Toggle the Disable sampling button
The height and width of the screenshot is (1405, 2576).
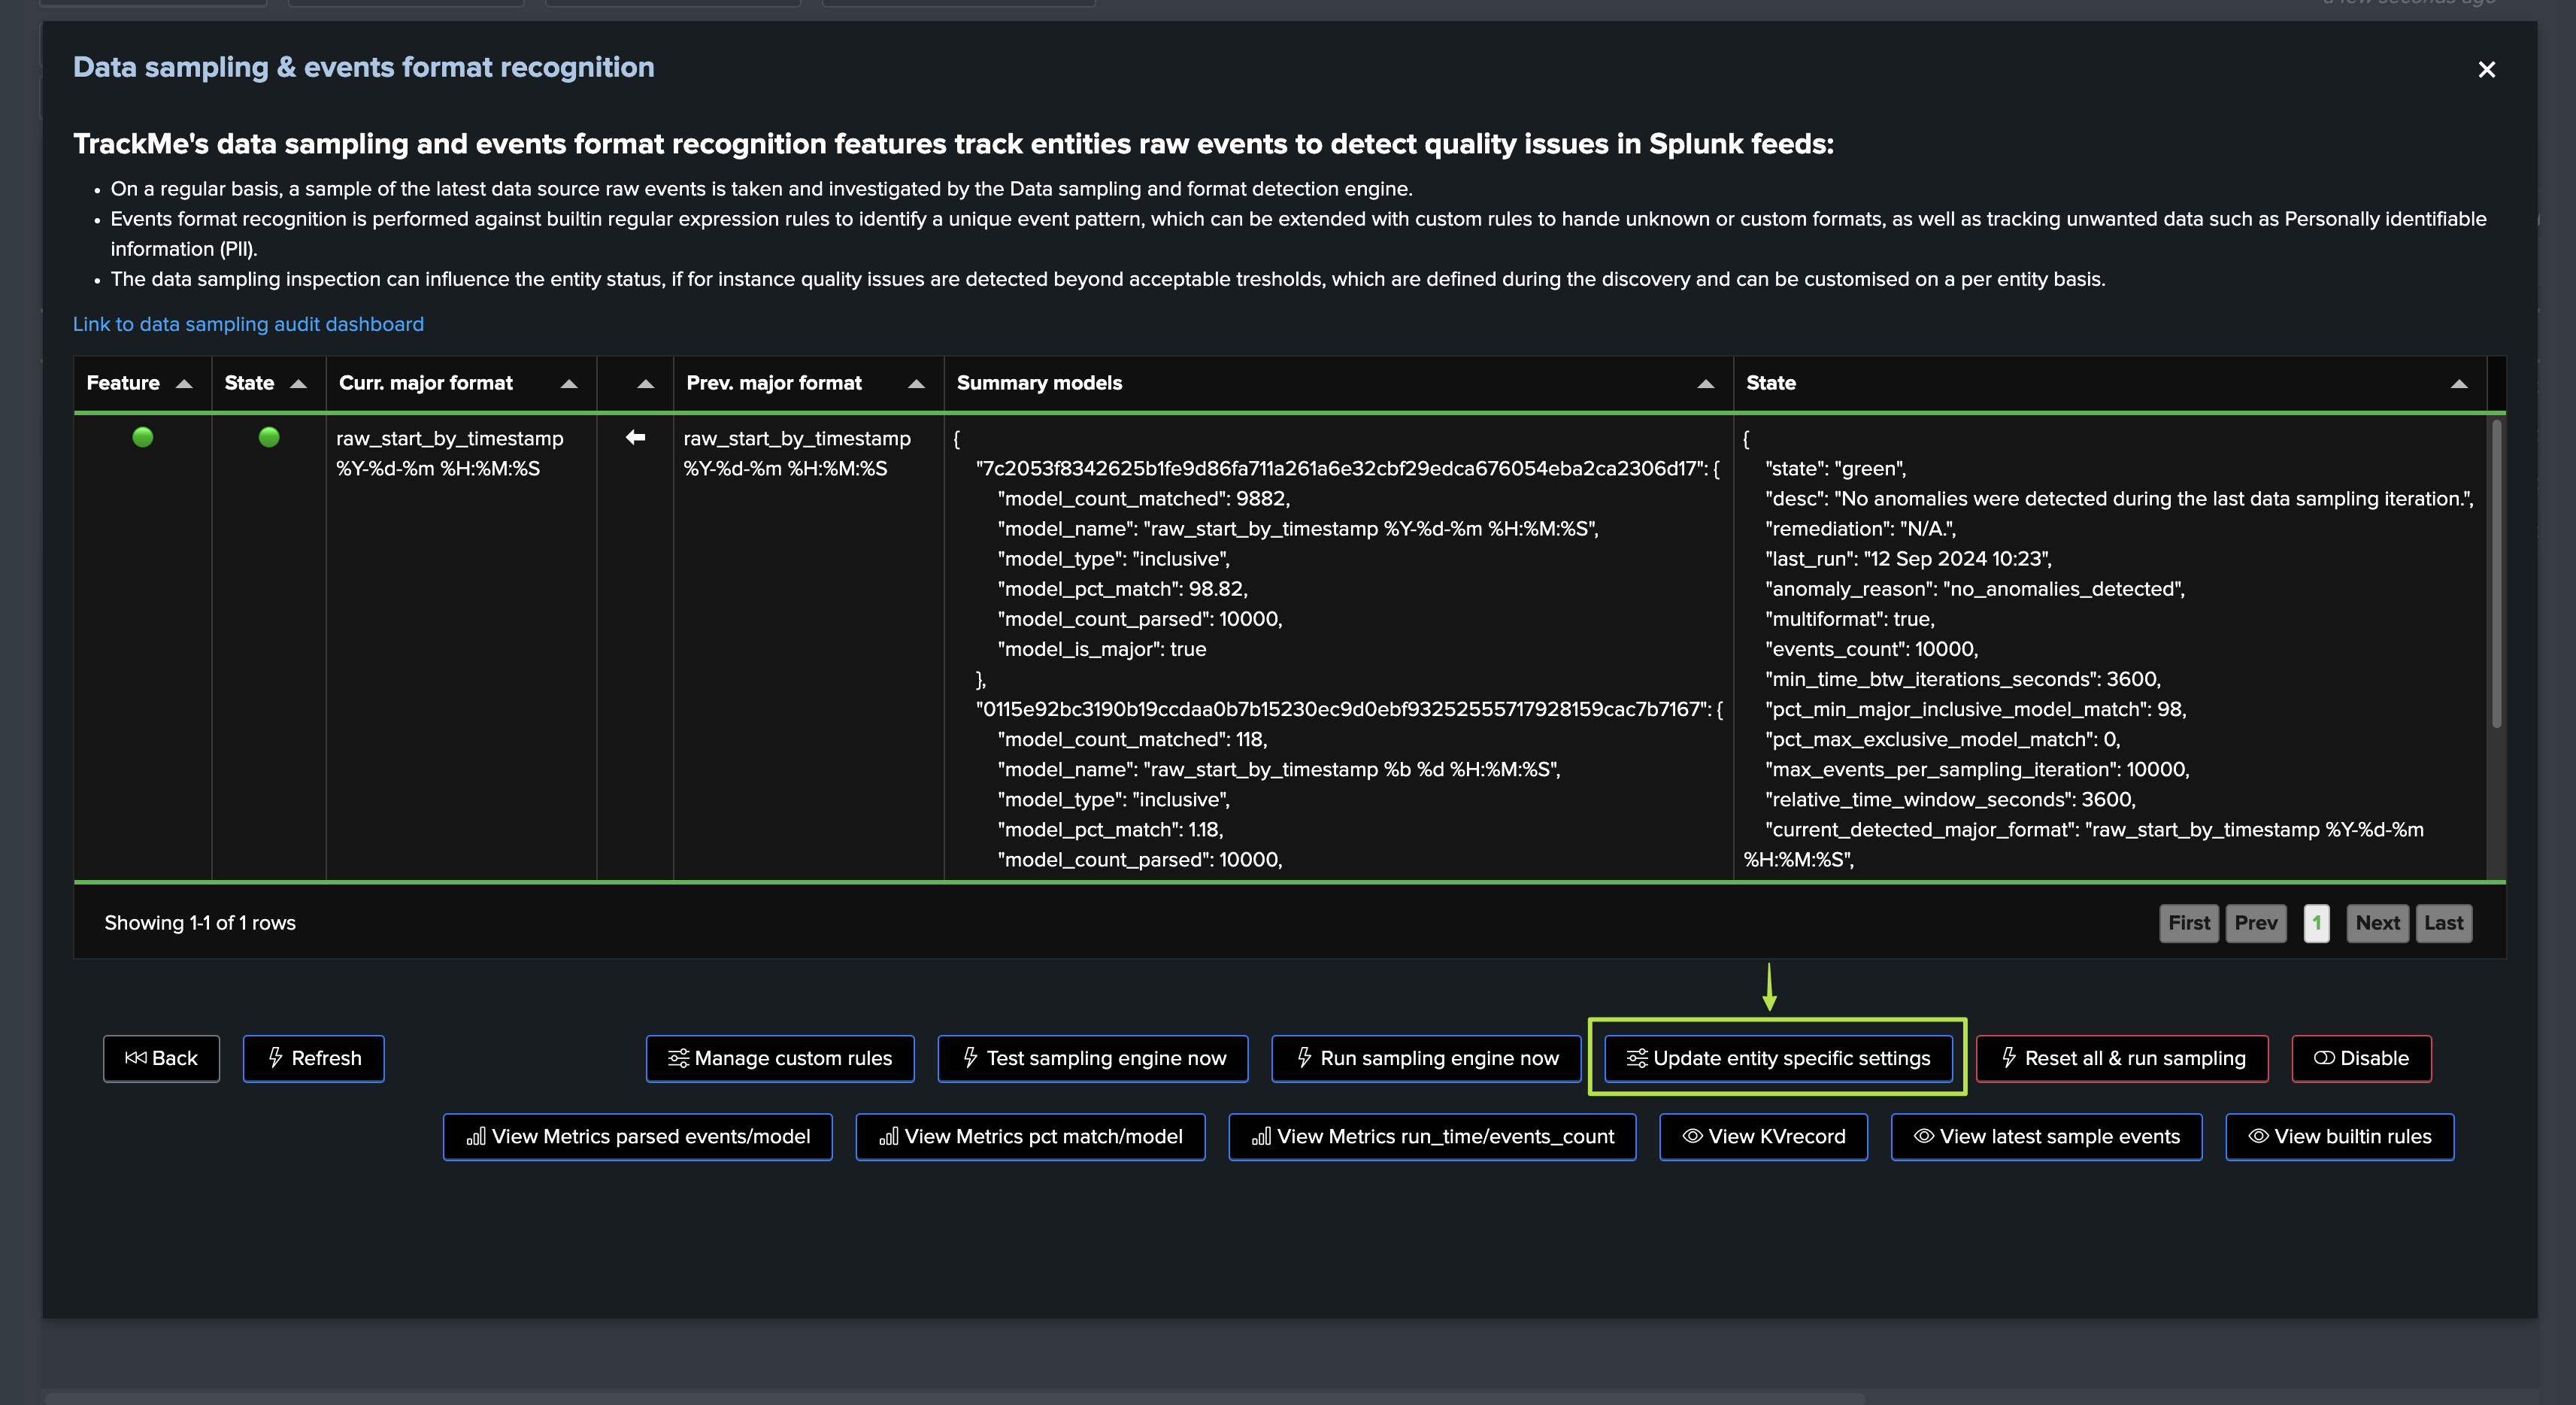click(2360, 1058)
